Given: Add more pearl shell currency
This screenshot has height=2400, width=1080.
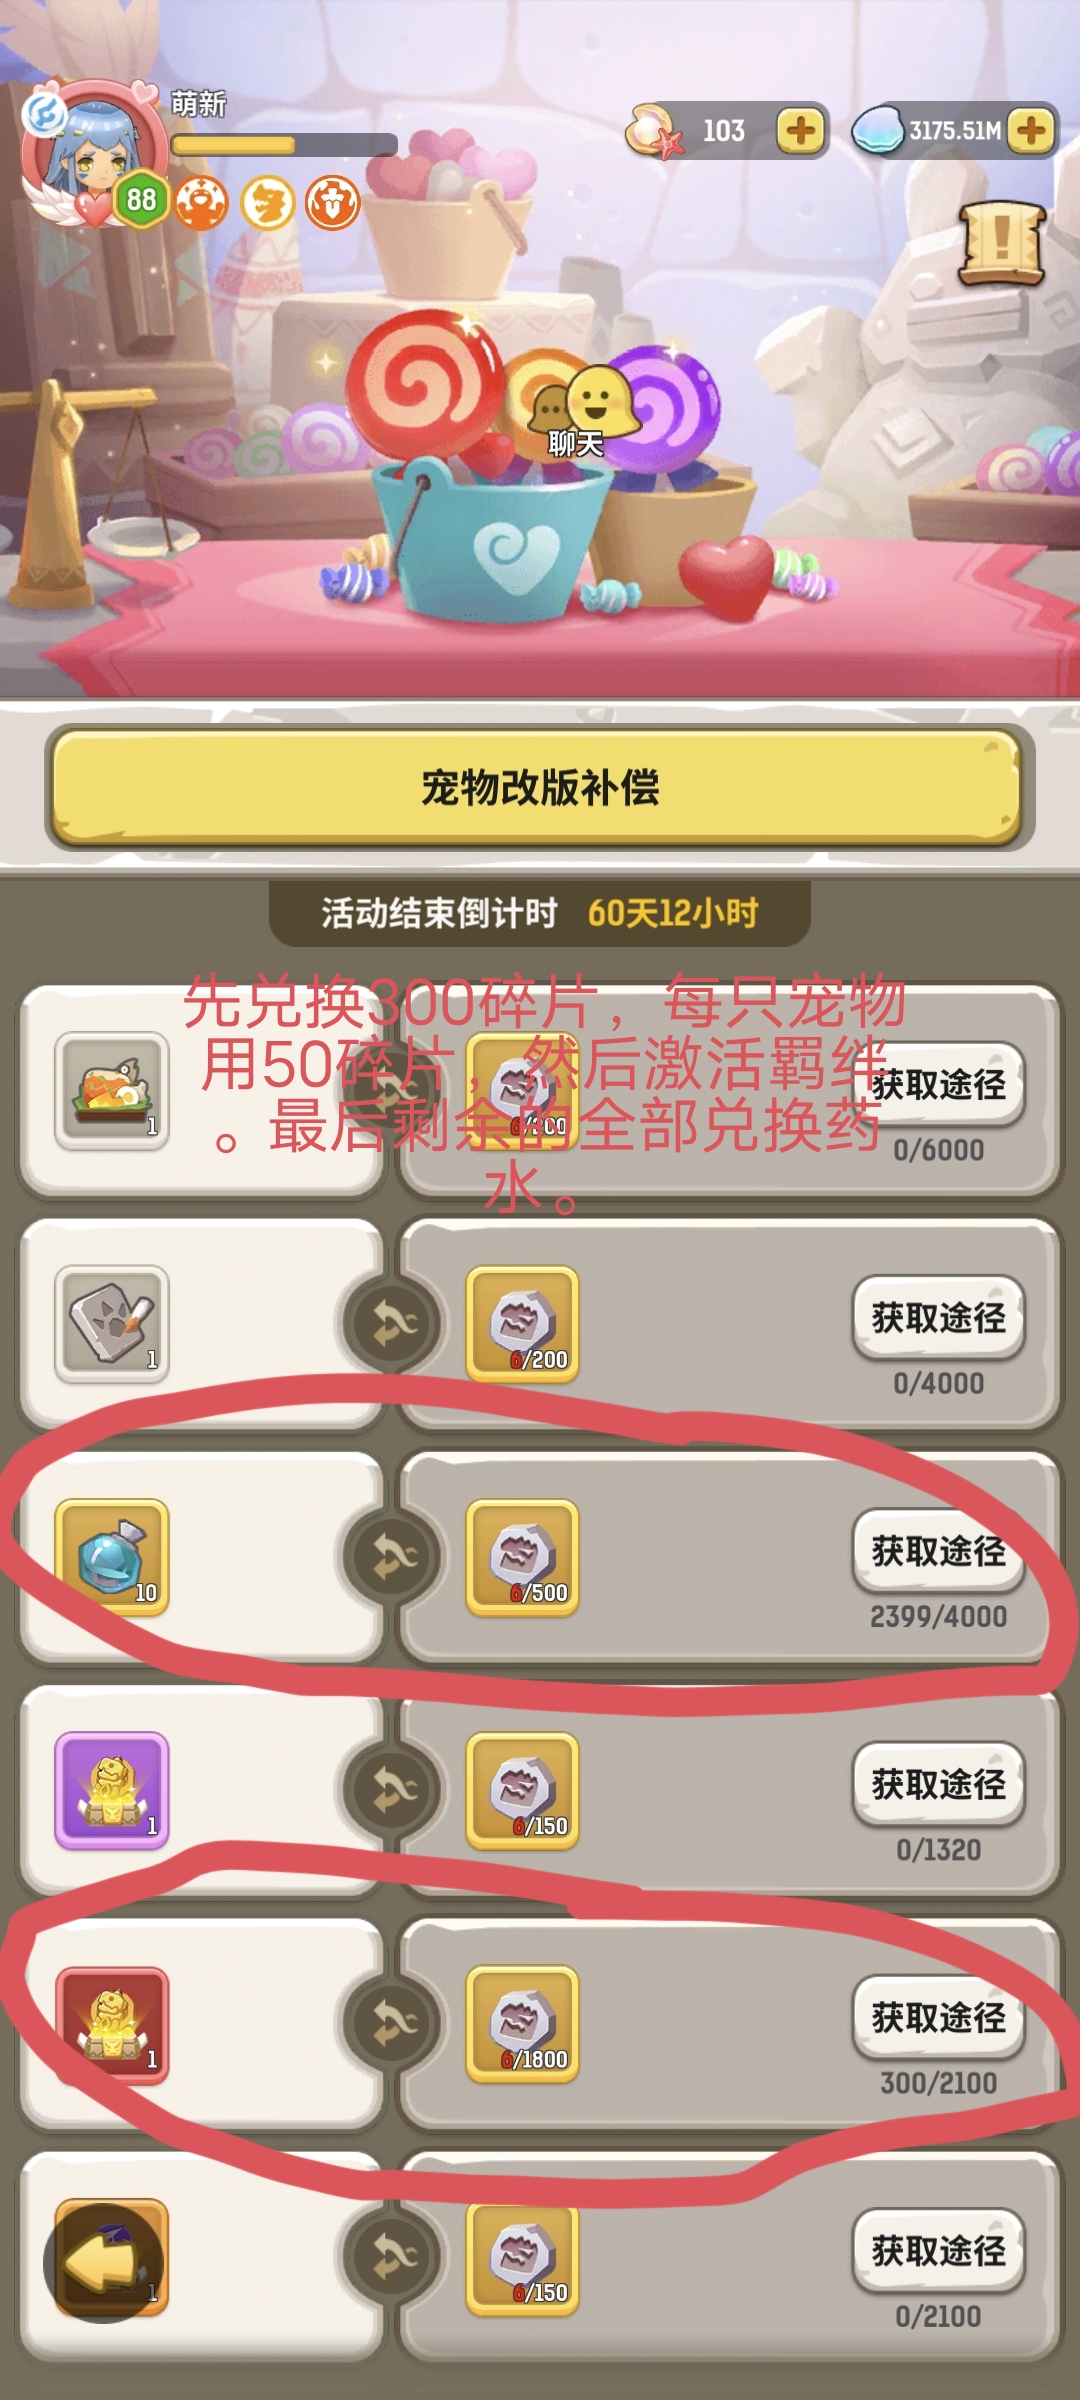Looking at the screenshot, I should click(x=800, y=131).
